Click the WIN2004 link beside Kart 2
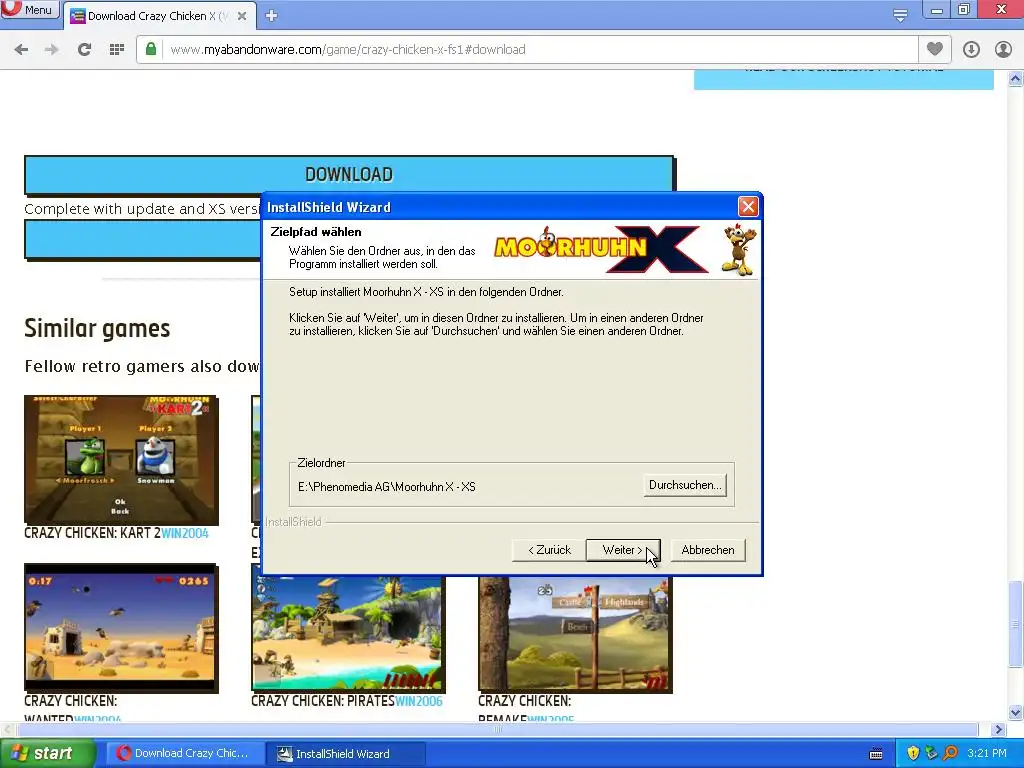The image size is (1024, 768). pyautogui.click(x=185, y=533)
